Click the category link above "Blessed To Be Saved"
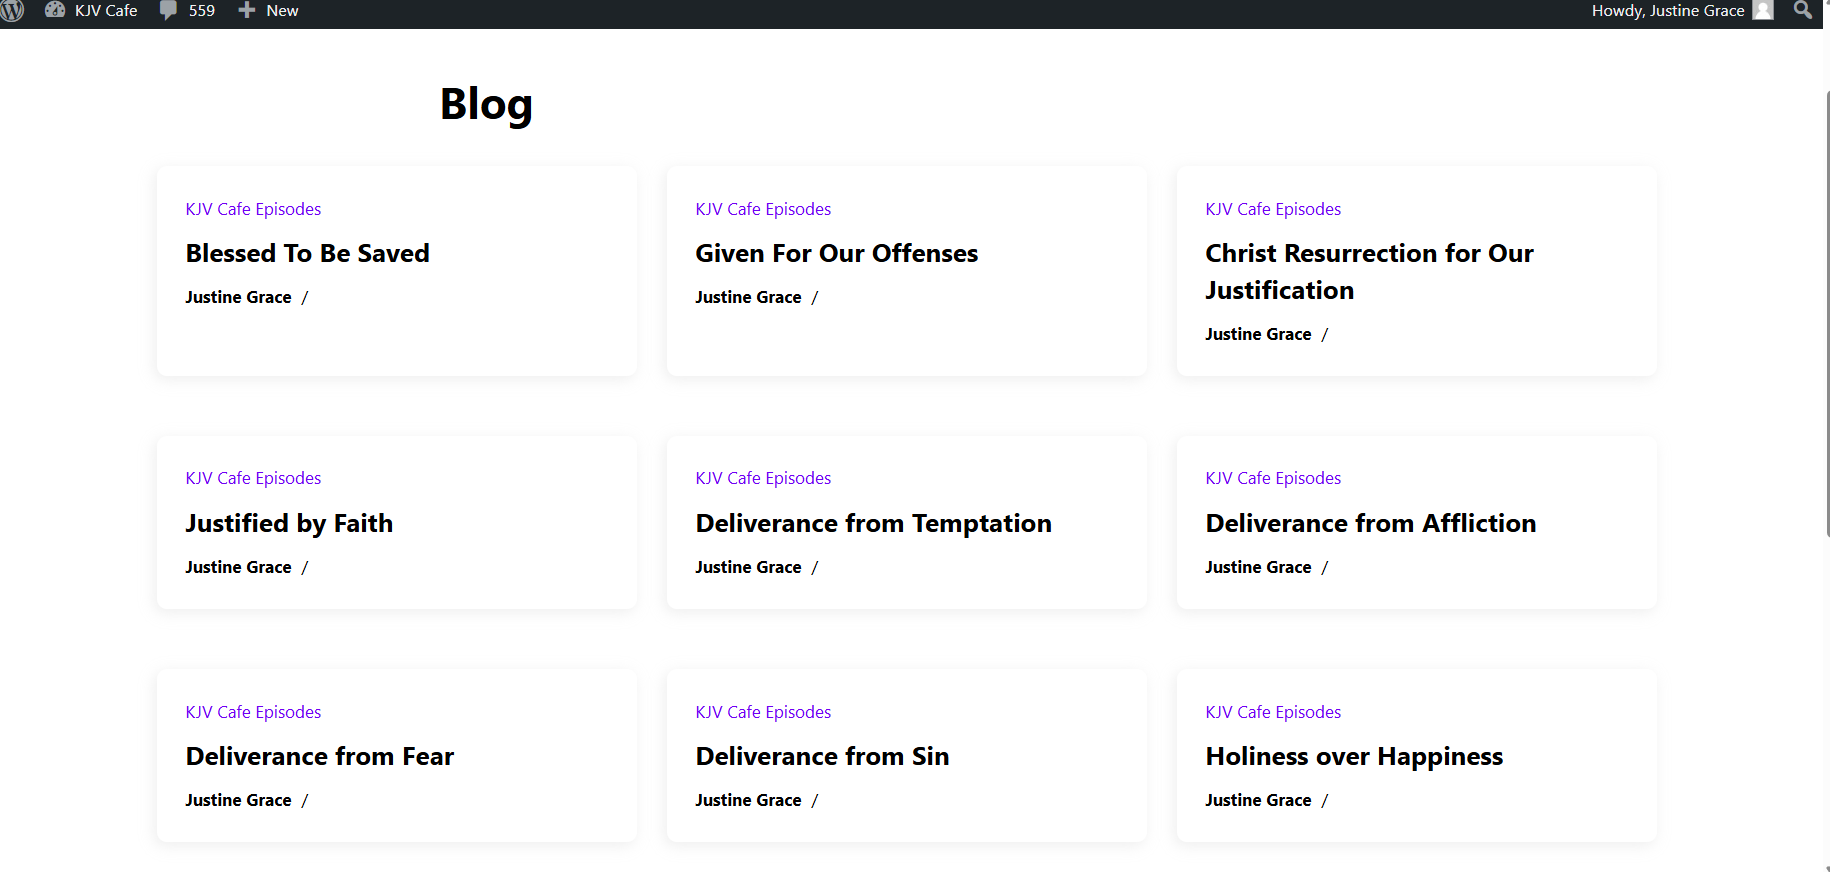 [253, 209]
